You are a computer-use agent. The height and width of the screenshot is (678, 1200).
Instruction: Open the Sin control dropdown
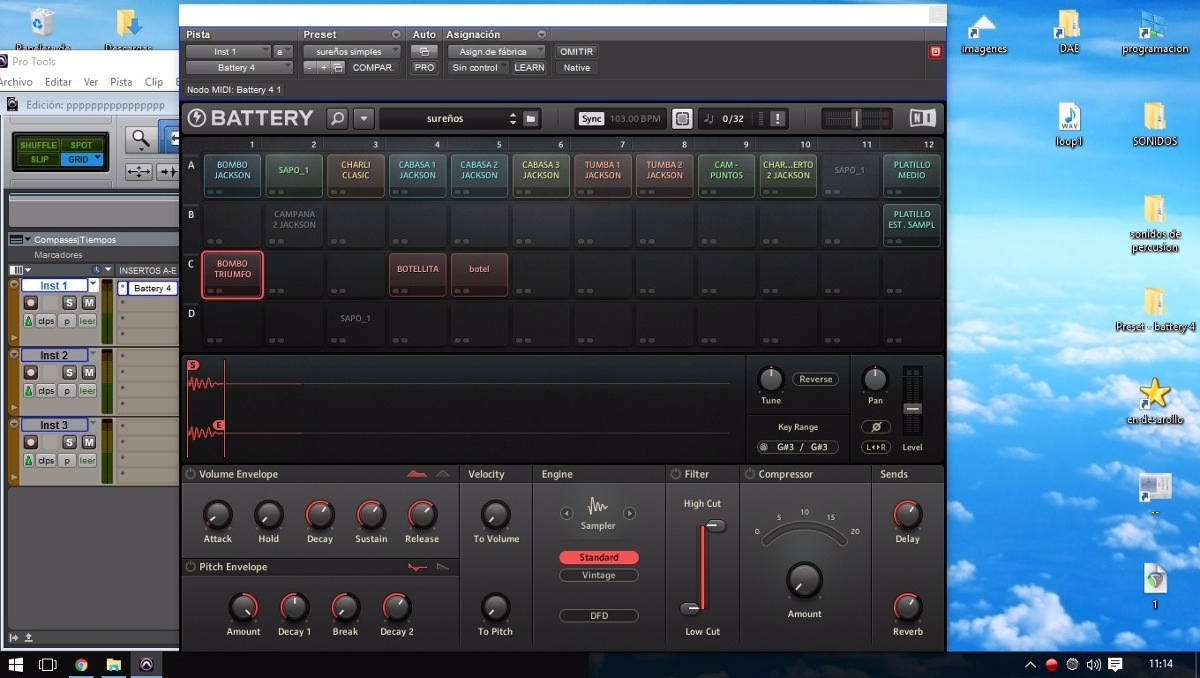[x=478, y=67]
